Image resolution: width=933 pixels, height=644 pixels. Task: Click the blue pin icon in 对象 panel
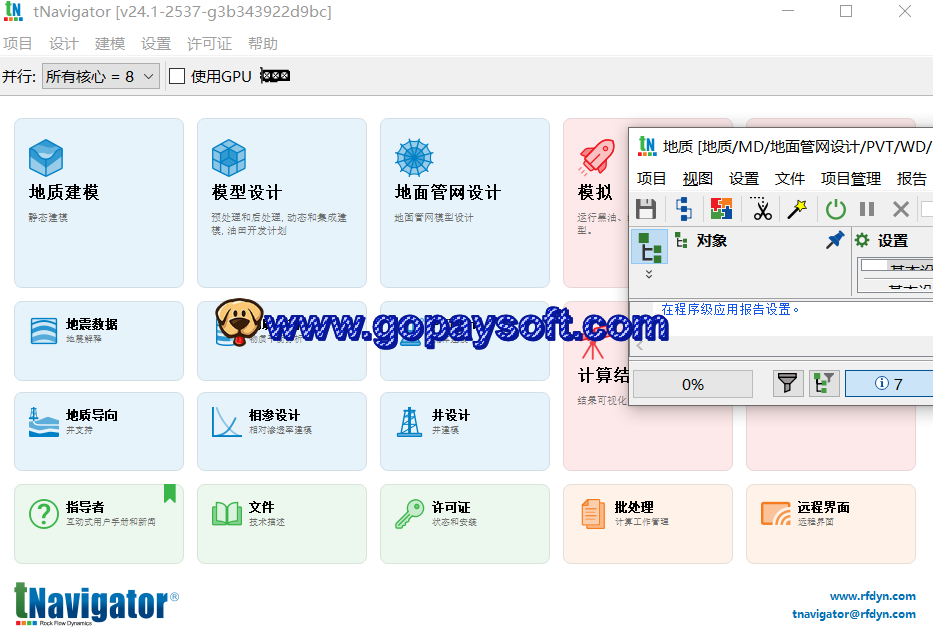point(835,240)
